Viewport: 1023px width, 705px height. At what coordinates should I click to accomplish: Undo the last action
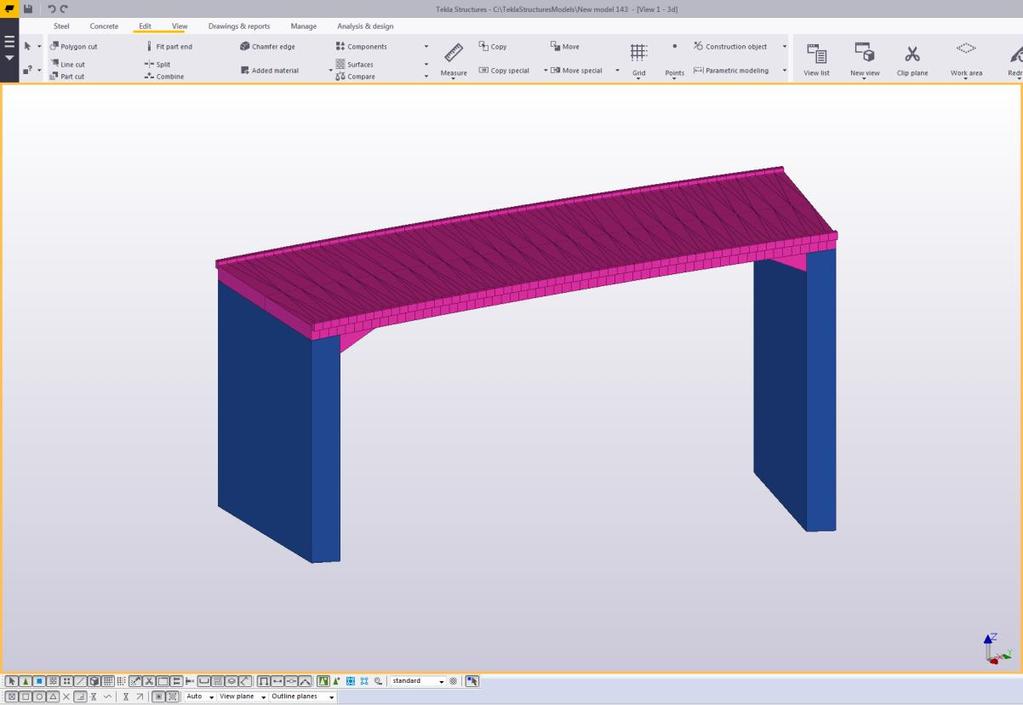tap(52, 8)
